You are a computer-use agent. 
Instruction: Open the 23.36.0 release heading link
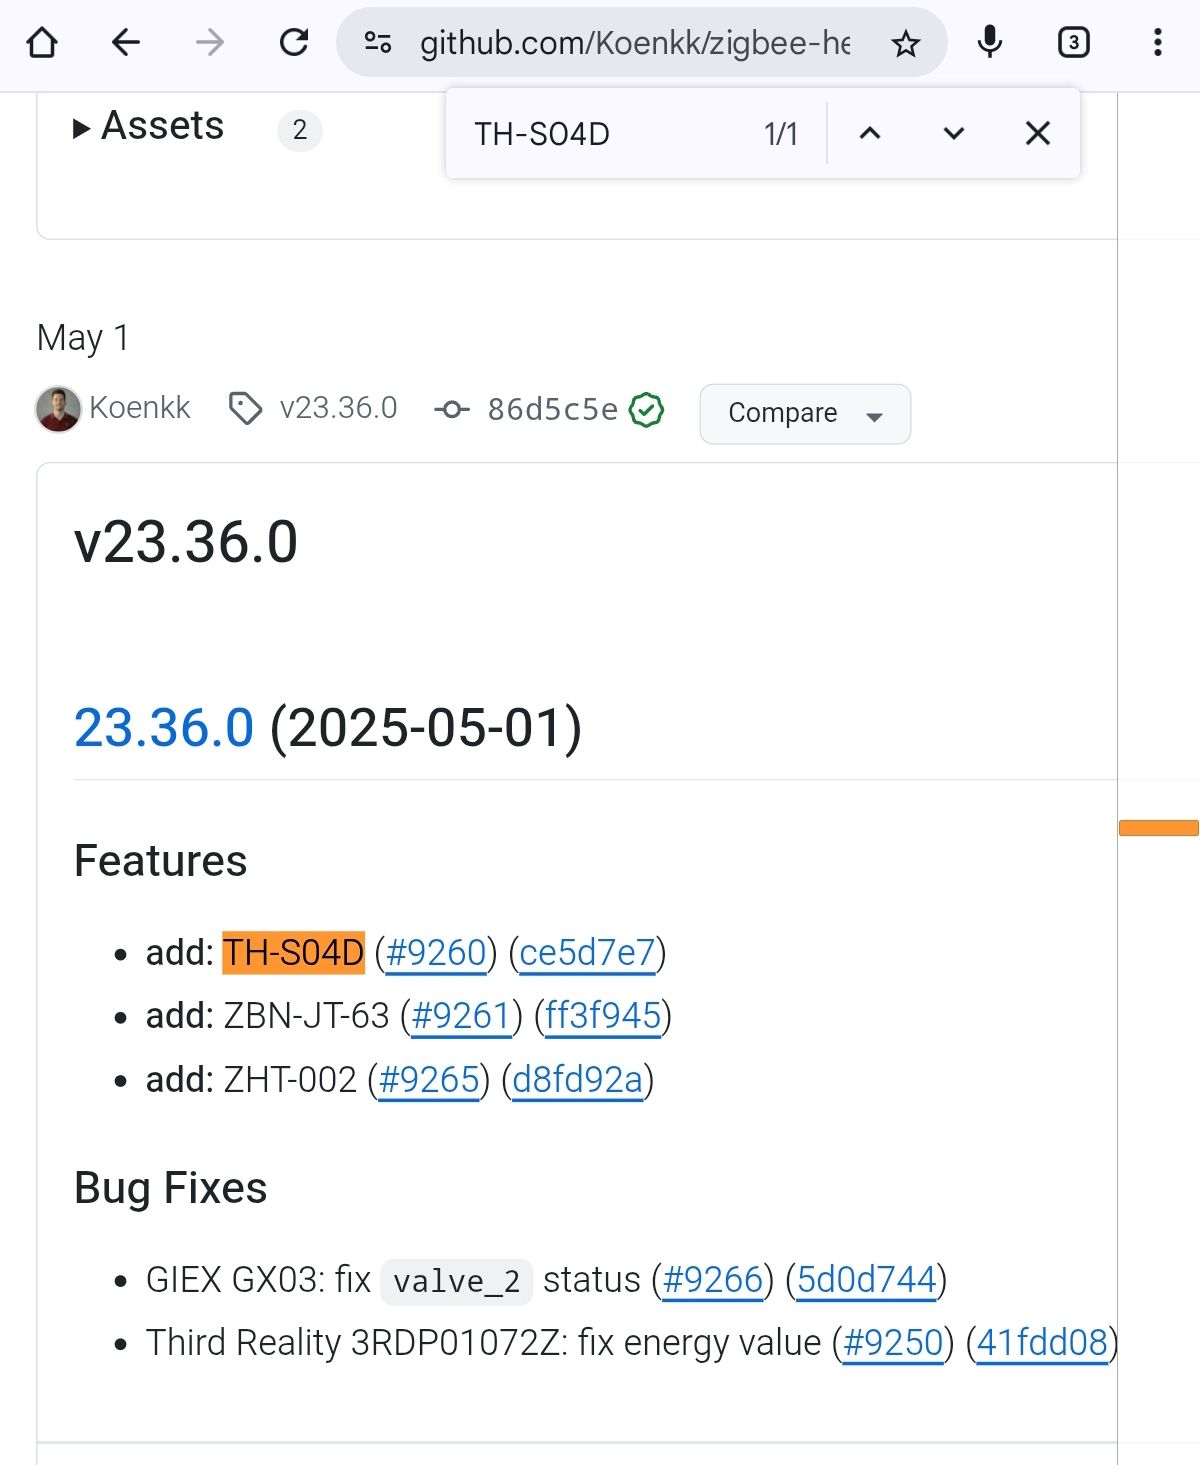164,727
